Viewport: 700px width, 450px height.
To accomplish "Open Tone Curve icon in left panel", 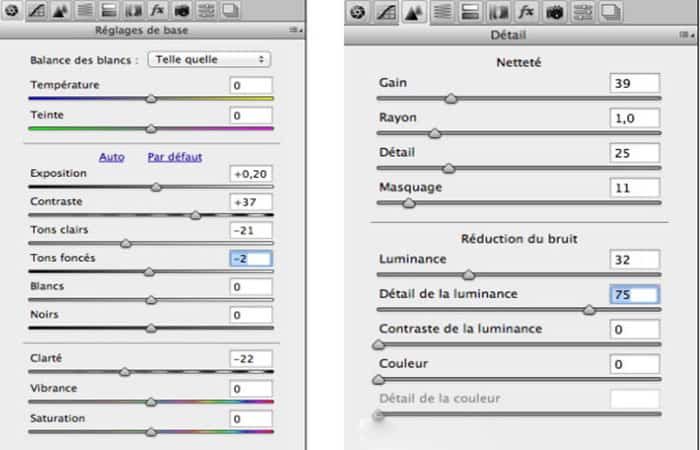I will [36, 10].
